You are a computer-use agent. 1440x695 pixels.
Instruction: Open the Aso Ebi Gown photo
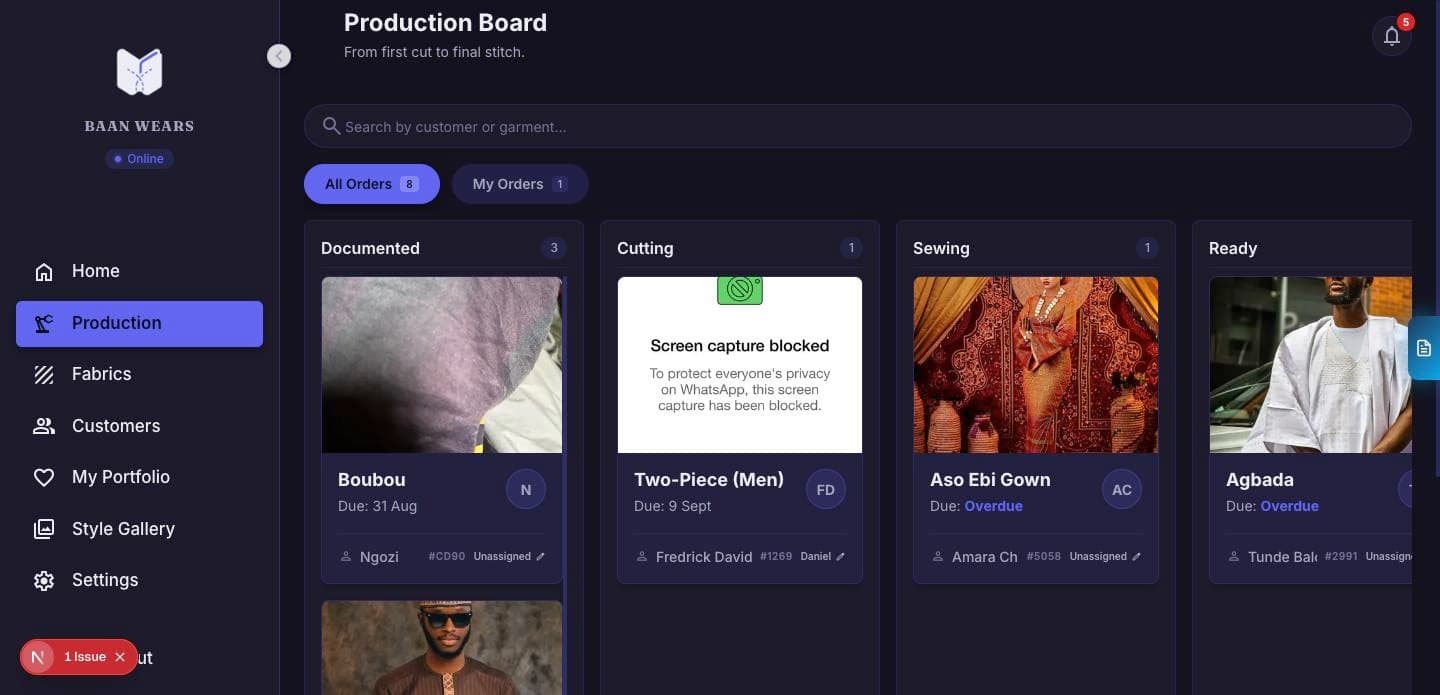tap(1036, 365)
